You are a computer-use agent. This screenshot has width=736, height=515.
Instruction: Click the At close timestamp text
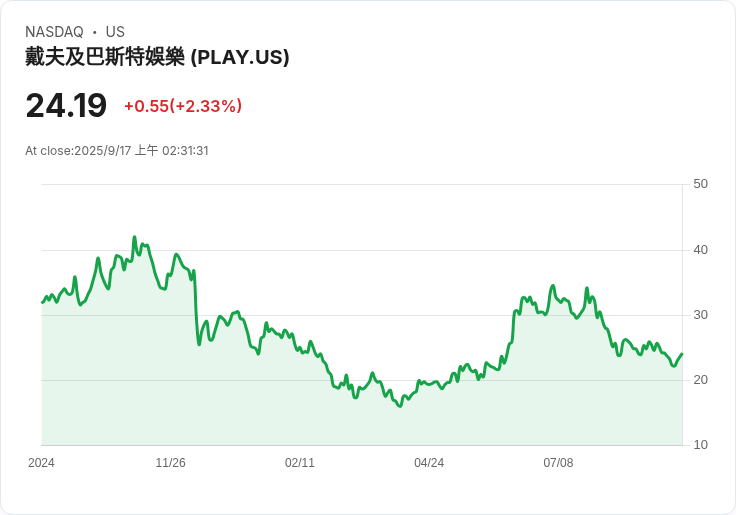point(117,151)
